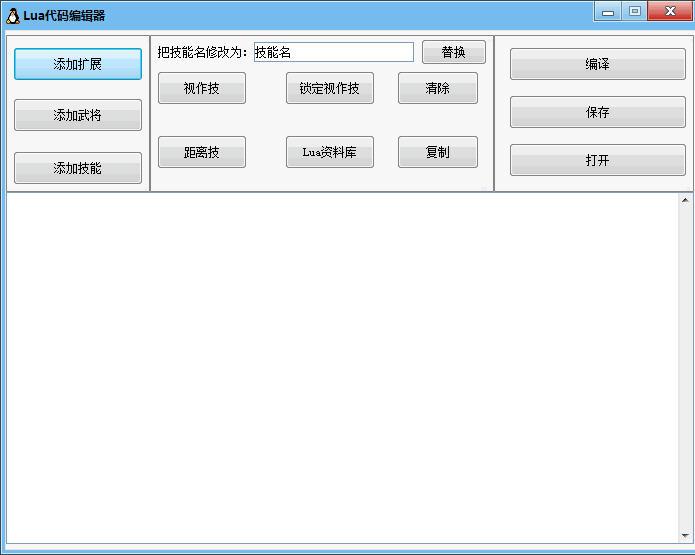Viewport: 695px width, 555px height.
Task: Click the 添加扩展 button
Action: coord(77,64)
